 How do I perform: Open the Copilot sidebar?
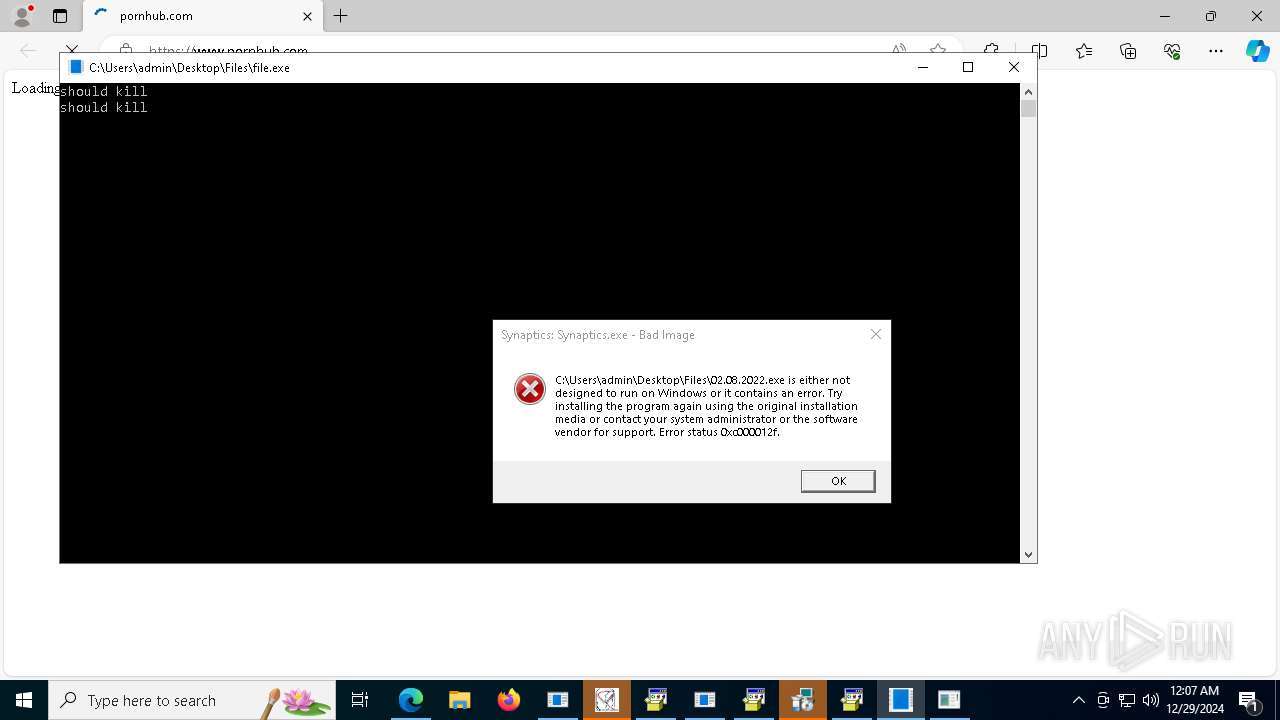click(x=1257, y=51)
